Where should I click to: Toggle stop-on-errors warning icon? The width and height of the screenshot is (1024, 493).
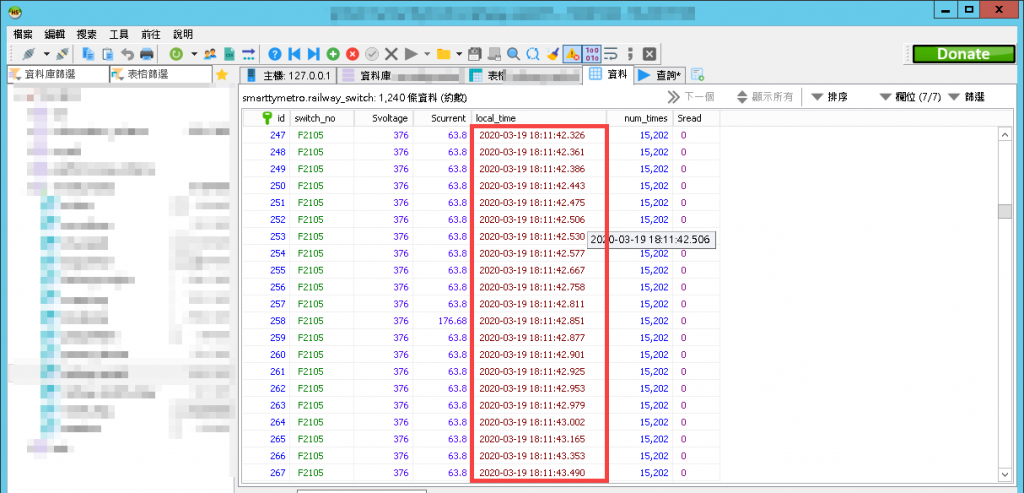[572, 54]
